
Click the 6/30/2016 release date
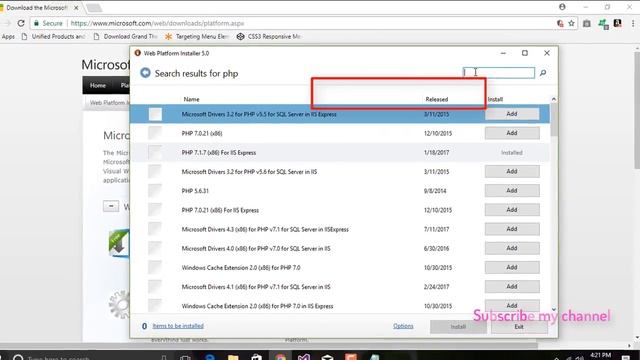tap(436, 248)
